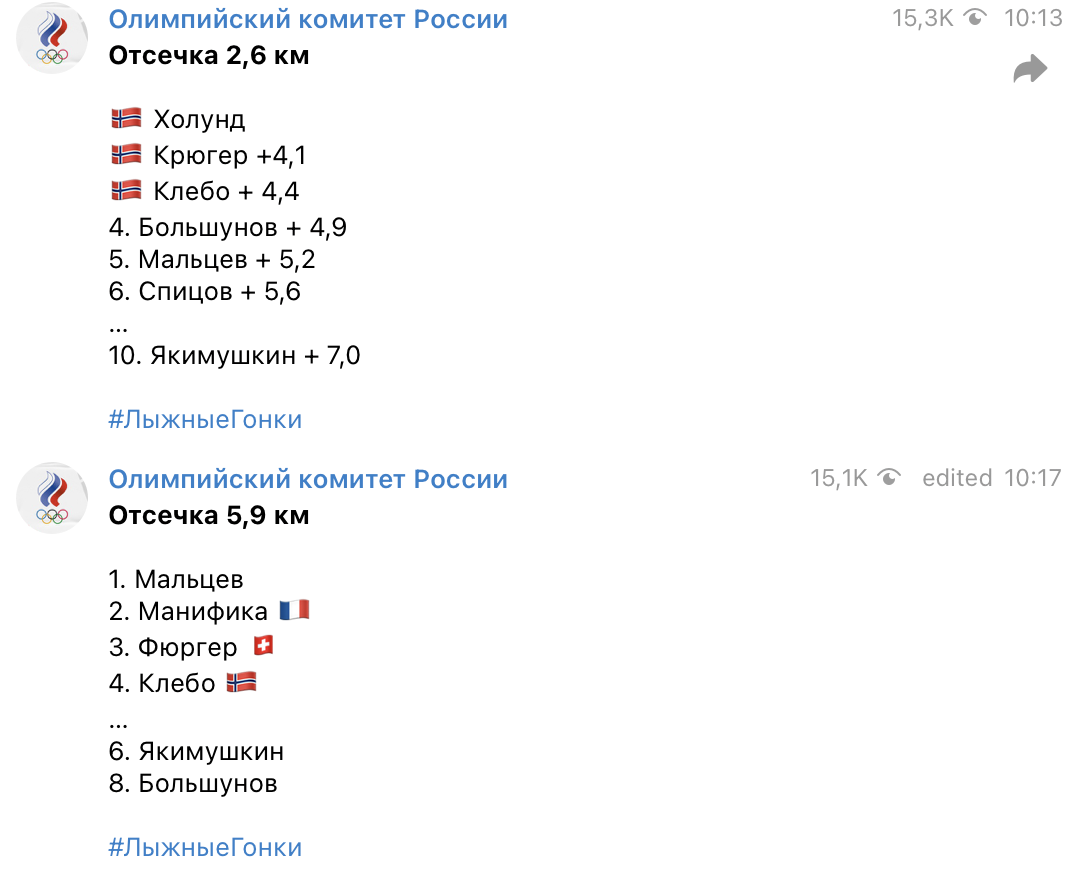Click heading Отсечка 5,9 км

[209, 515]
